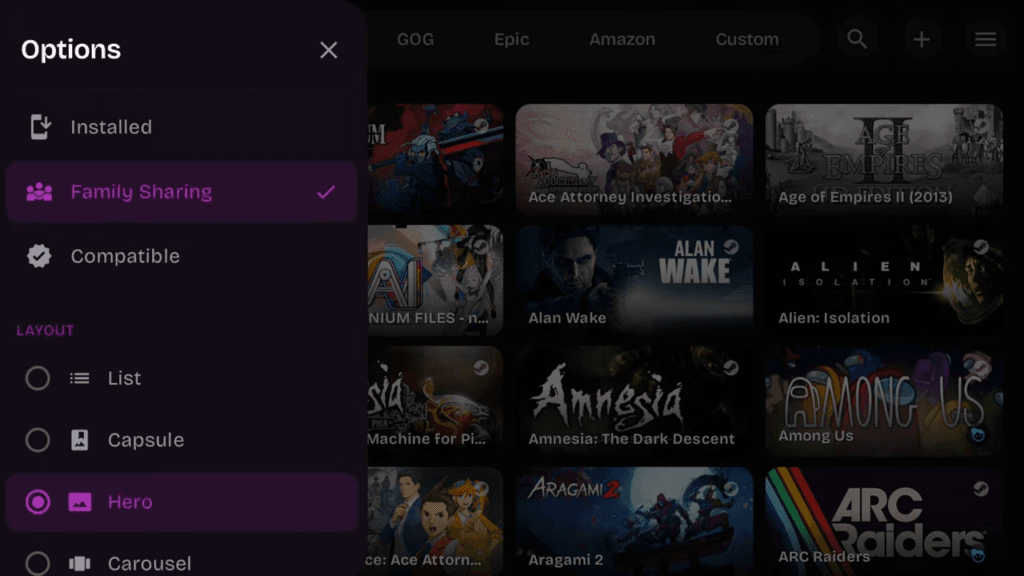The image size is (1024, 576).
Task: Open the NIUM FILES game card
Action: tap(435, 280)
